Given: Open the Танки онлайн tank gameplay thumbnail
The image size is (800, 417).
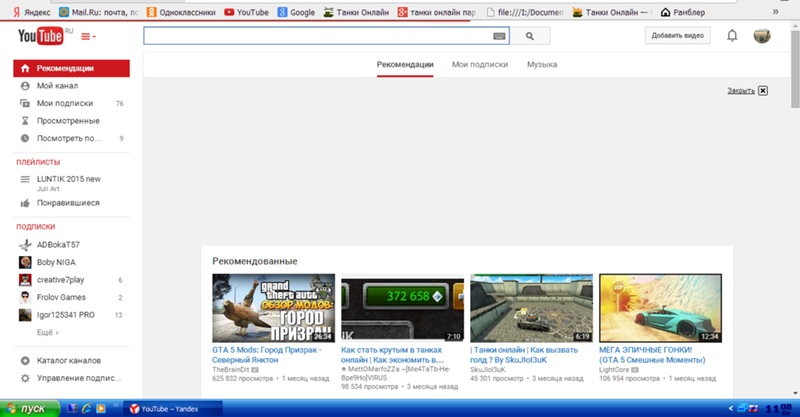Looking at the screenshot, I should point(532,308).
